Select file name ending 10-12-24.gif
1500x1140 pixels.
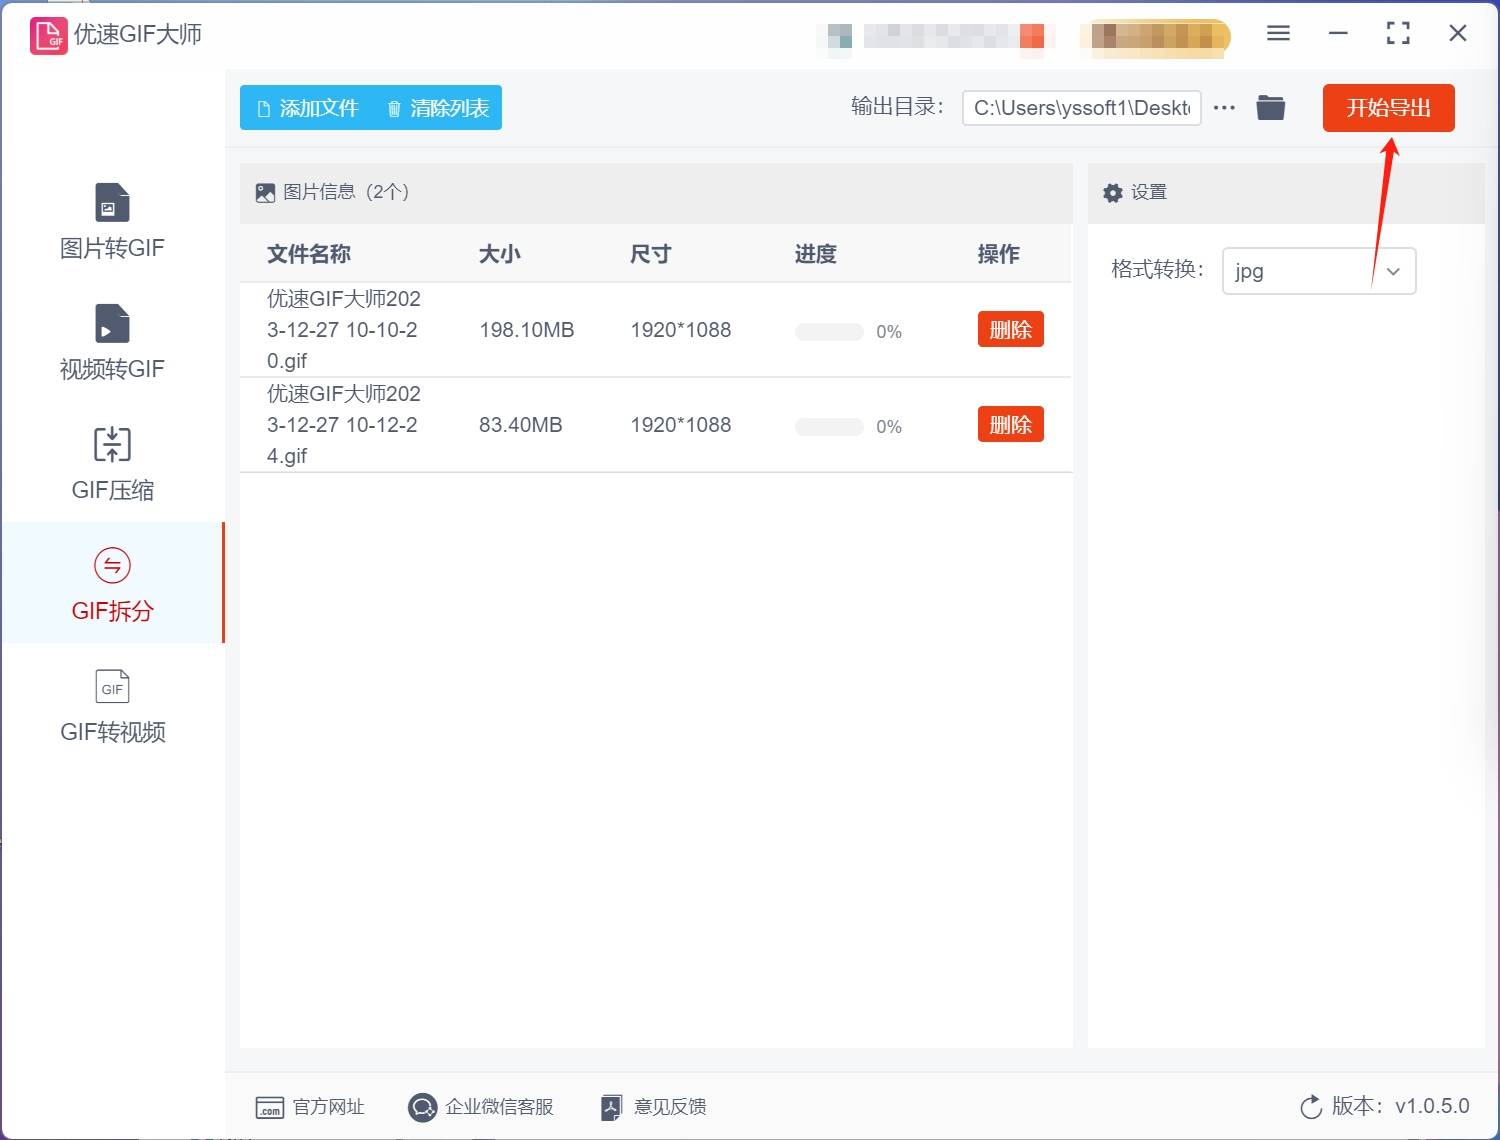[344, 425]
